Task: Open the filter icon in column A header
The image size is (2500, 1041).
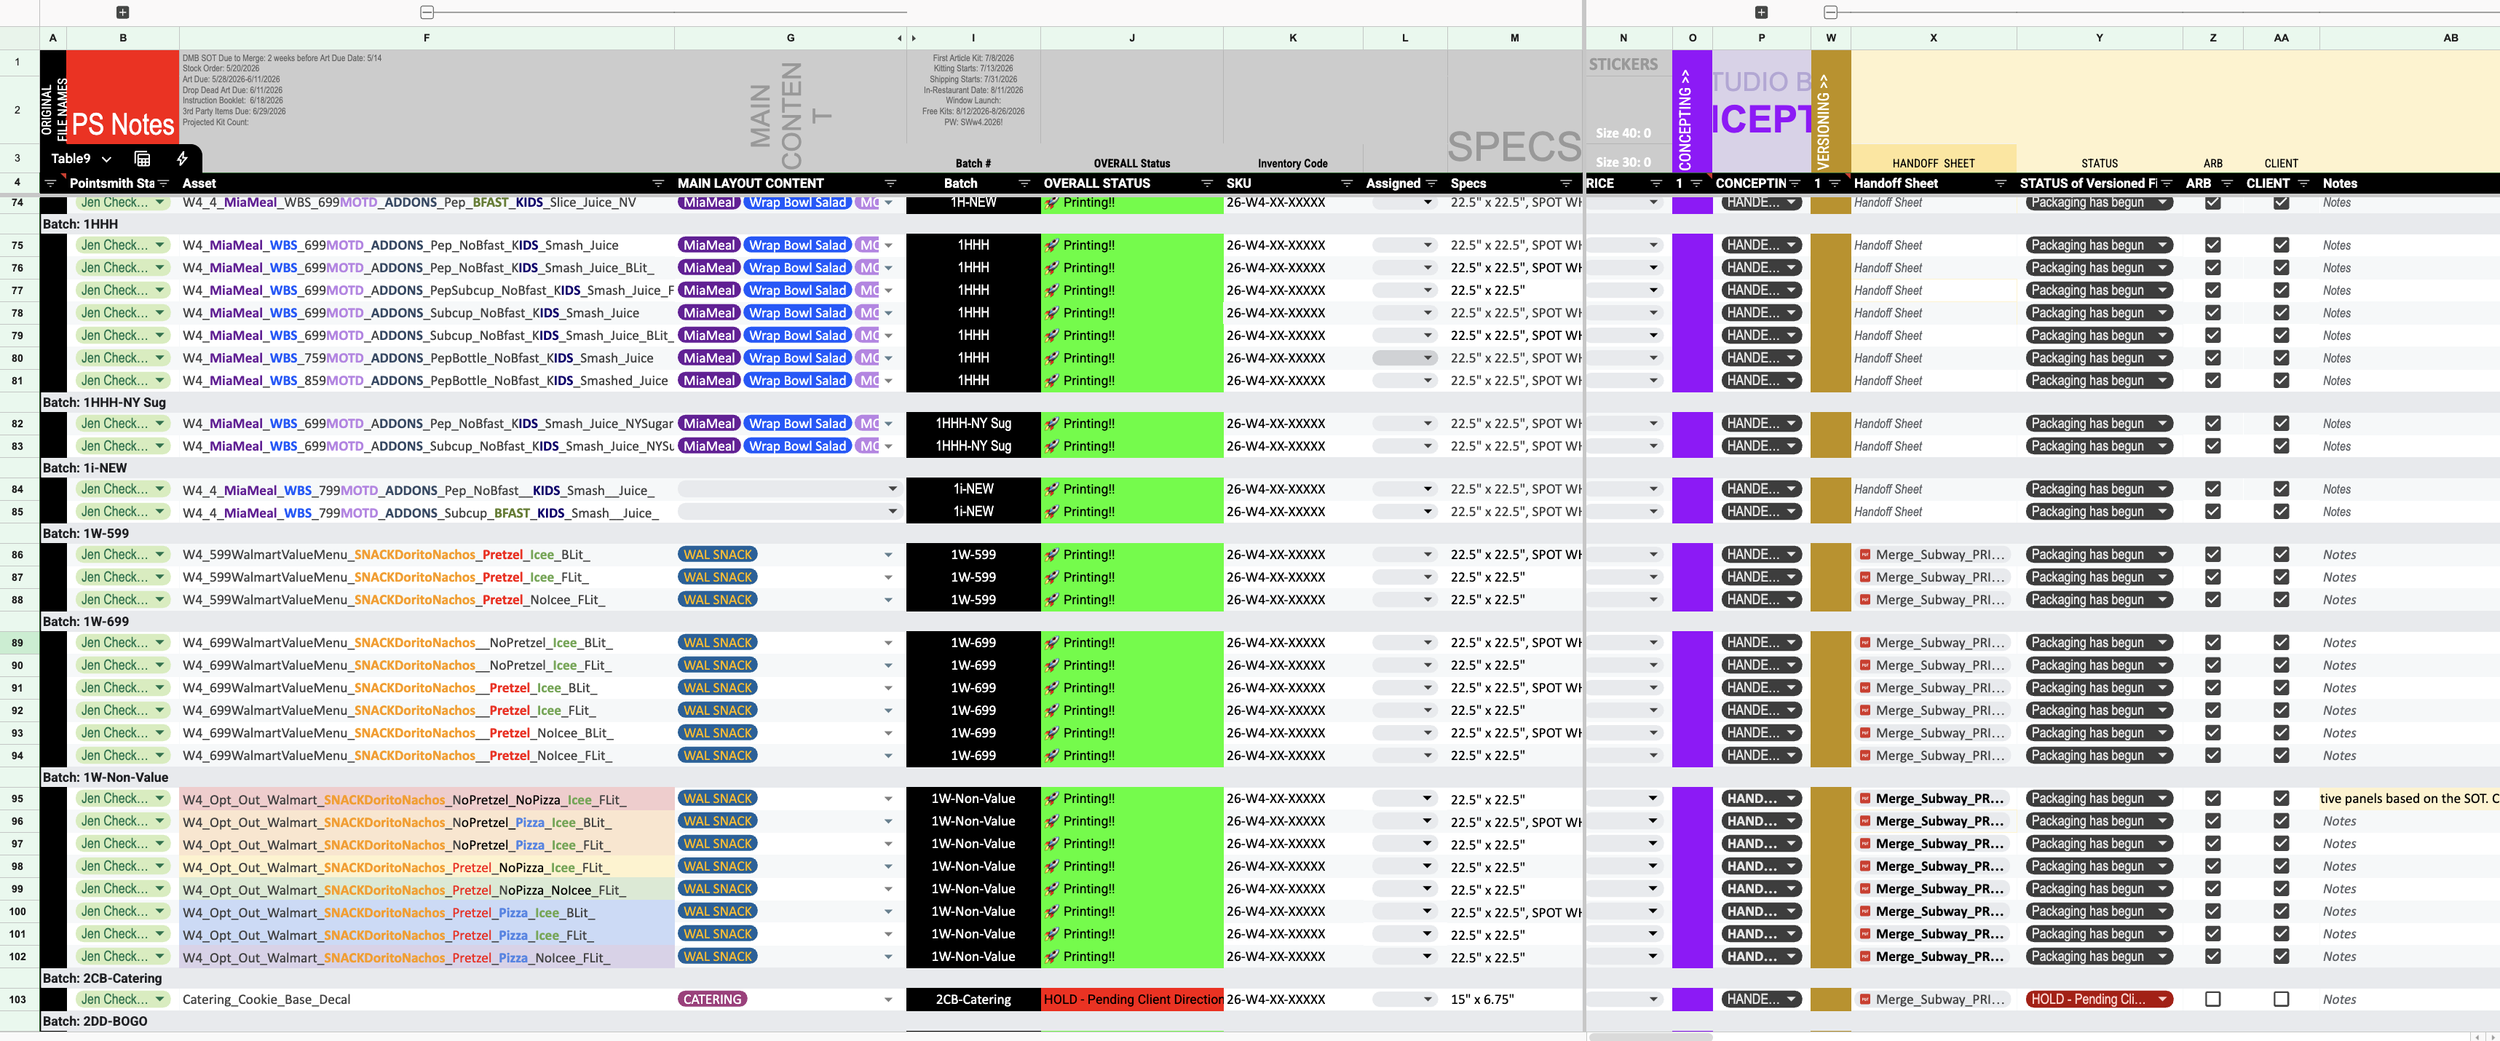Action: pos(50,183)
